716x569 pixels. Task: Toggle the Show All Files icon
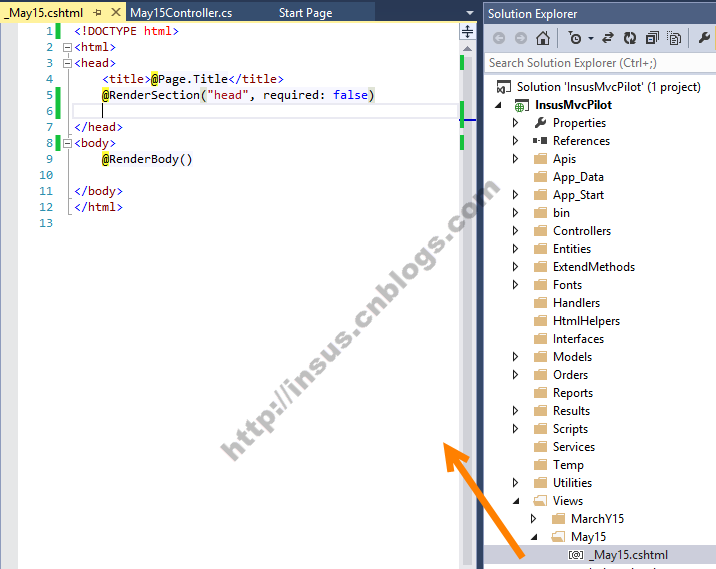(674, 38)
